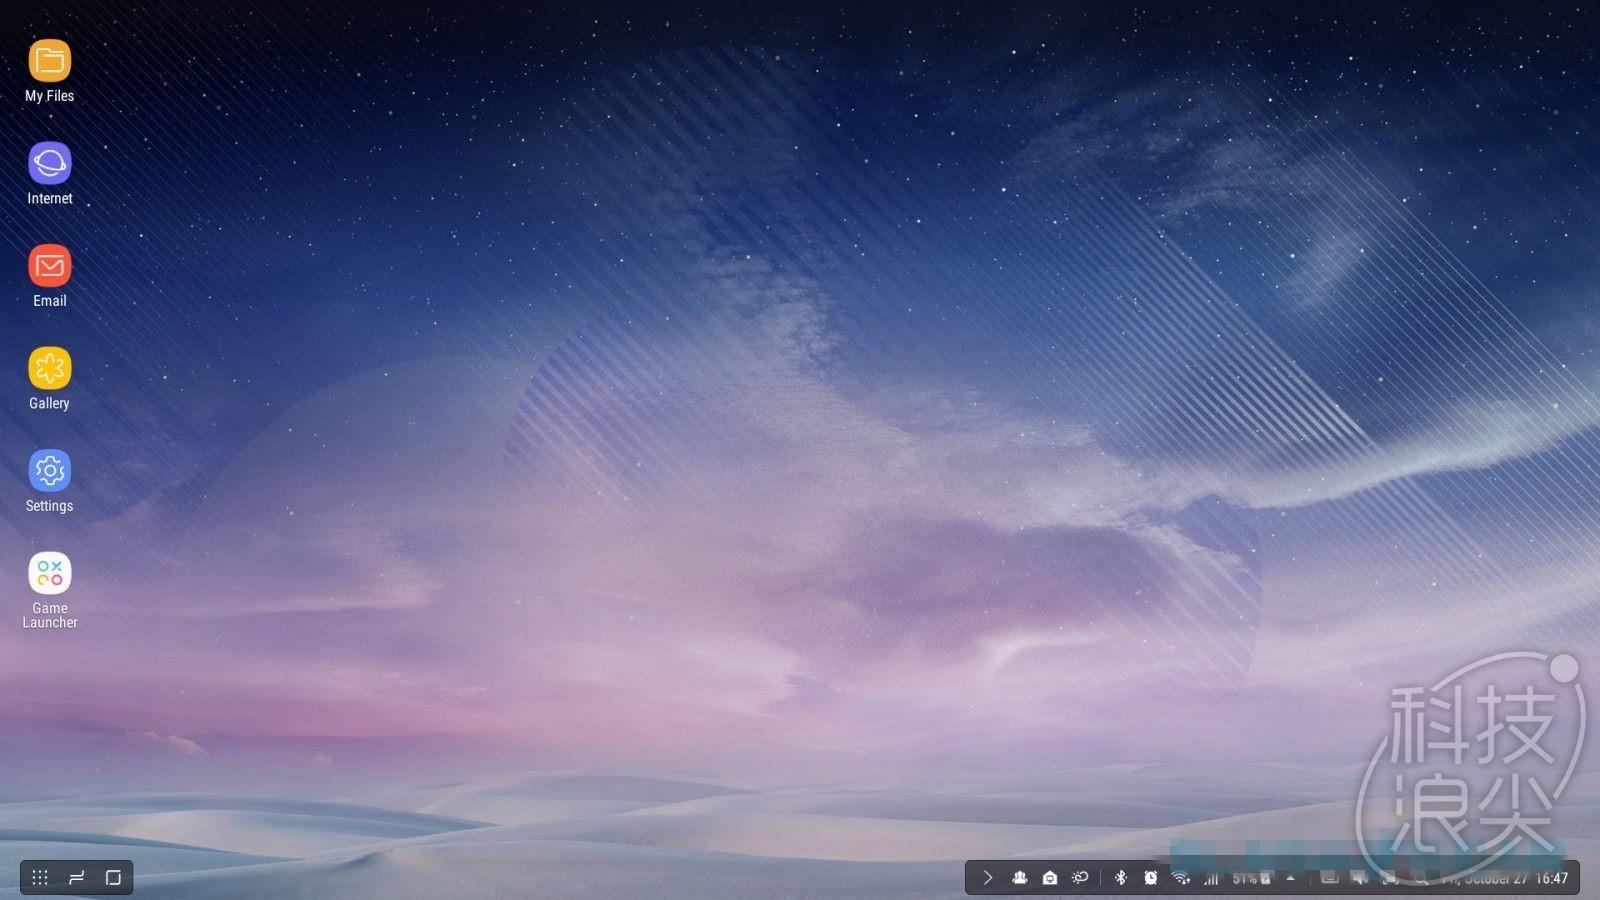Click the alarm clock status icon

[1150, 877]
